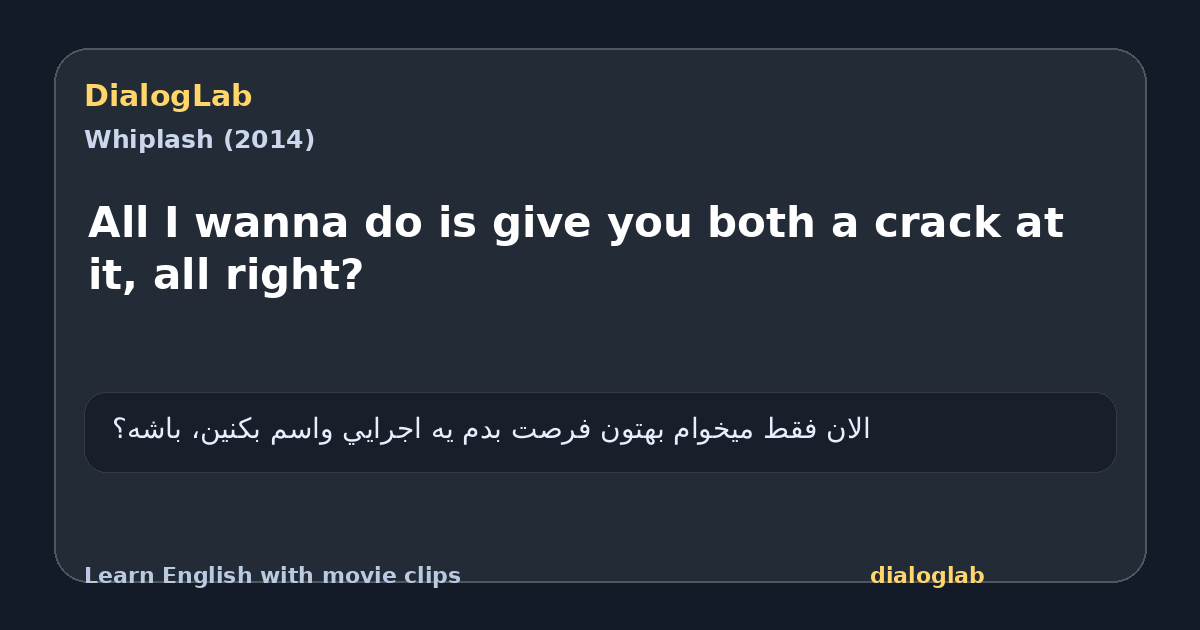Select the English quote beginning "All I wanna"
Image resolution: width=1200 pixels, height=630 pixels.
pyautogui.click(x=576, y=248)
